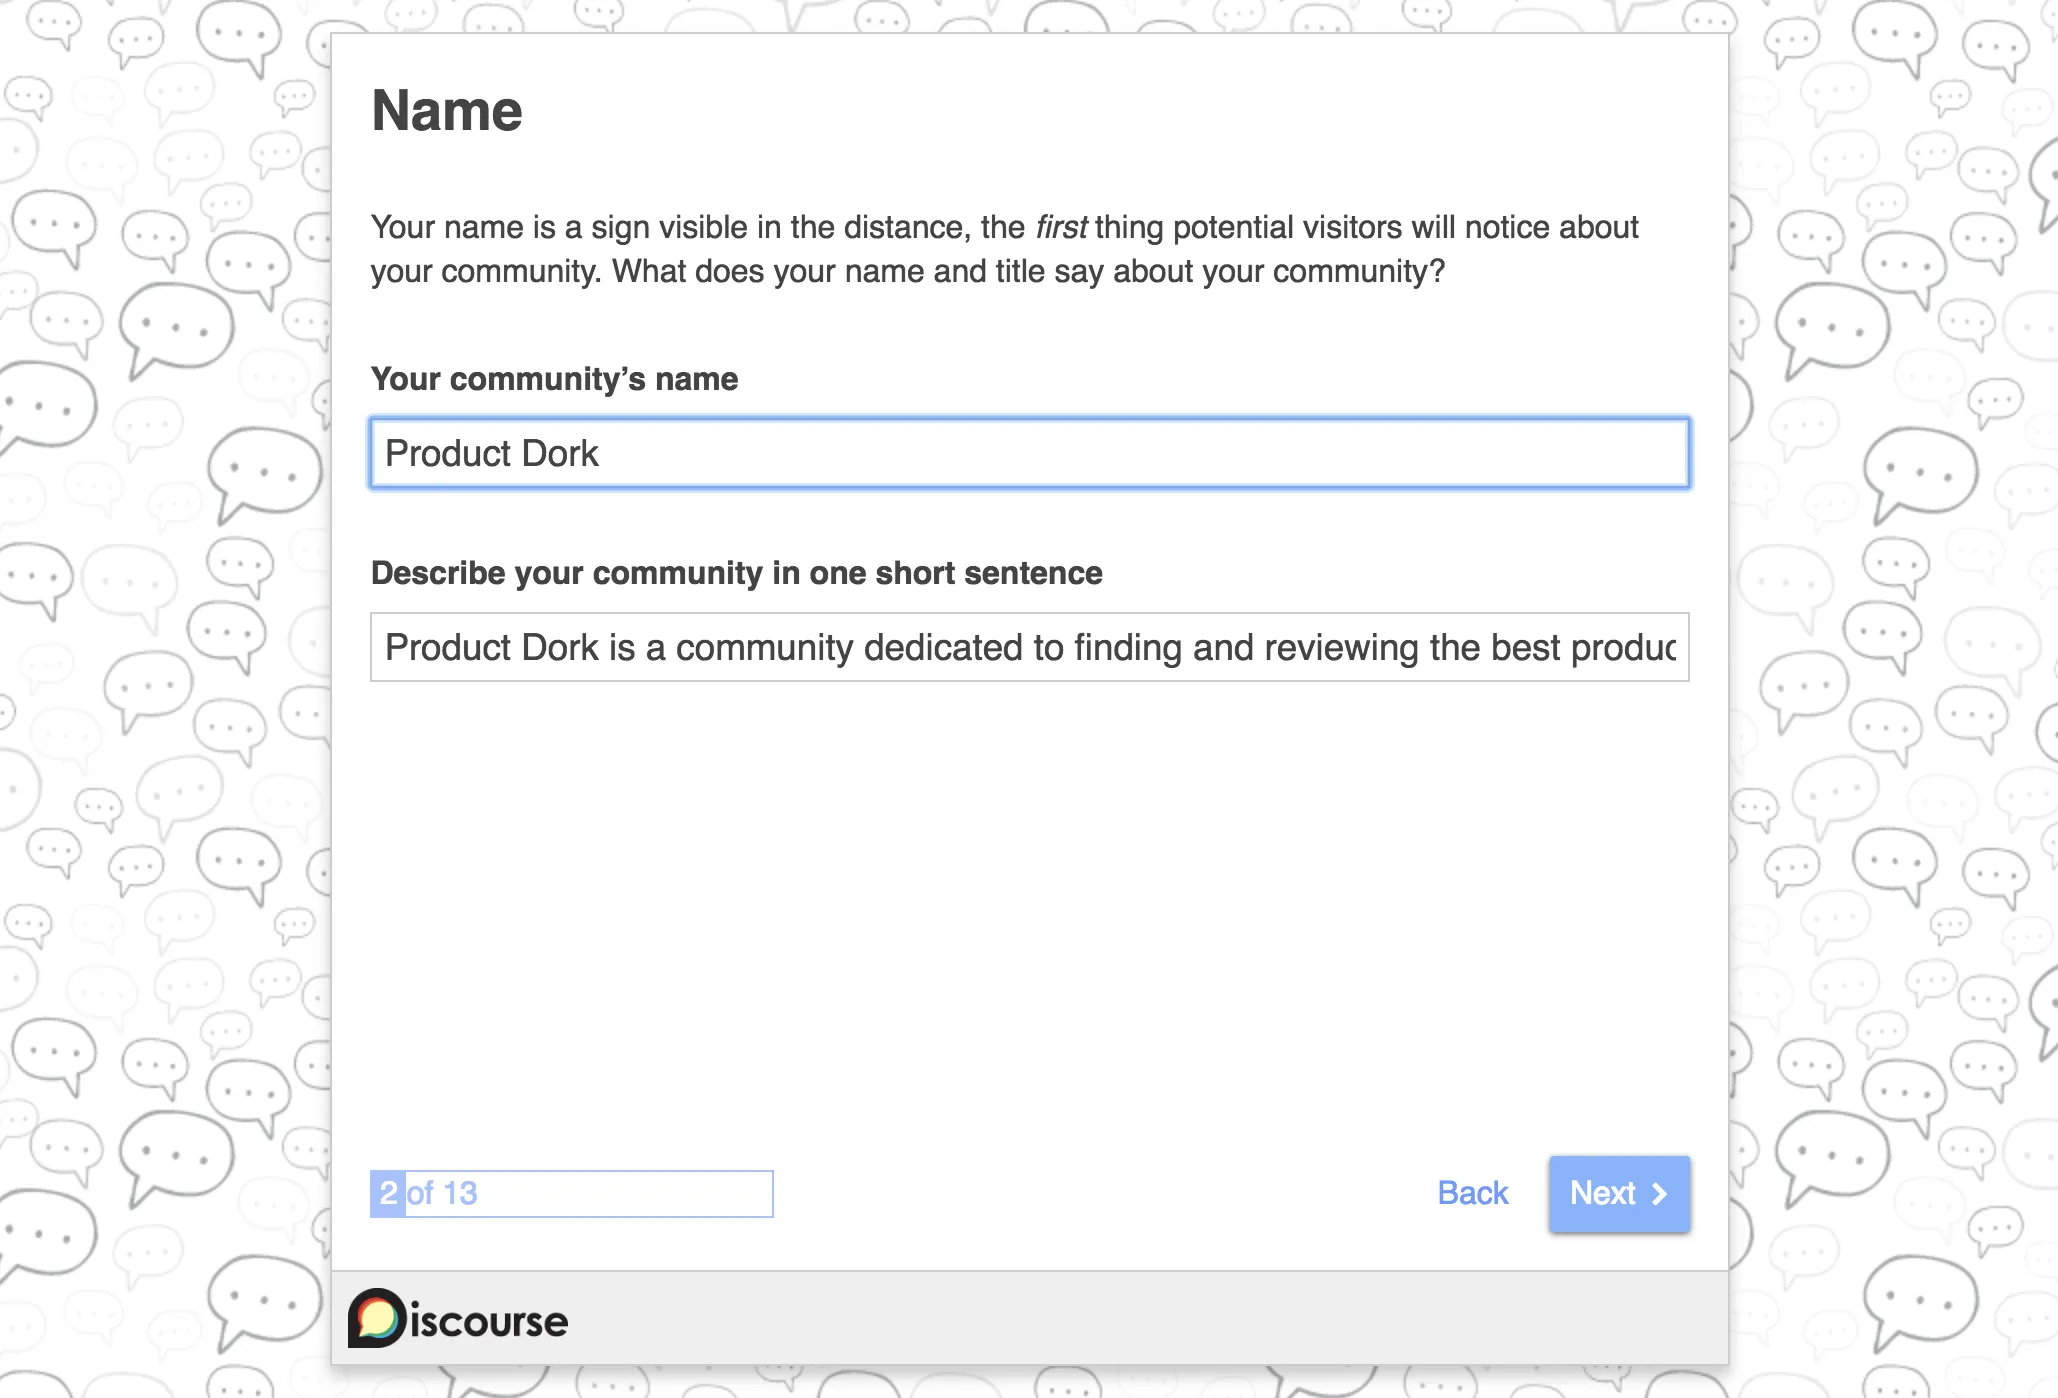Click inside the community name field
Screen dimensions: 2058x1398
1030,453
